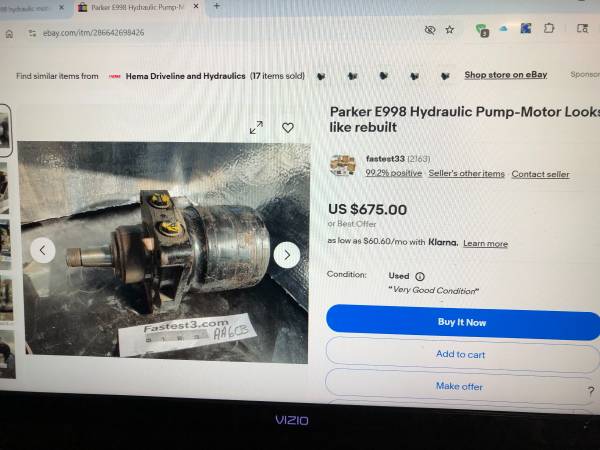This screenshot has height=450, width=600.
Task: Add item to watchlist with heart icon
Action: click(288, 128)
